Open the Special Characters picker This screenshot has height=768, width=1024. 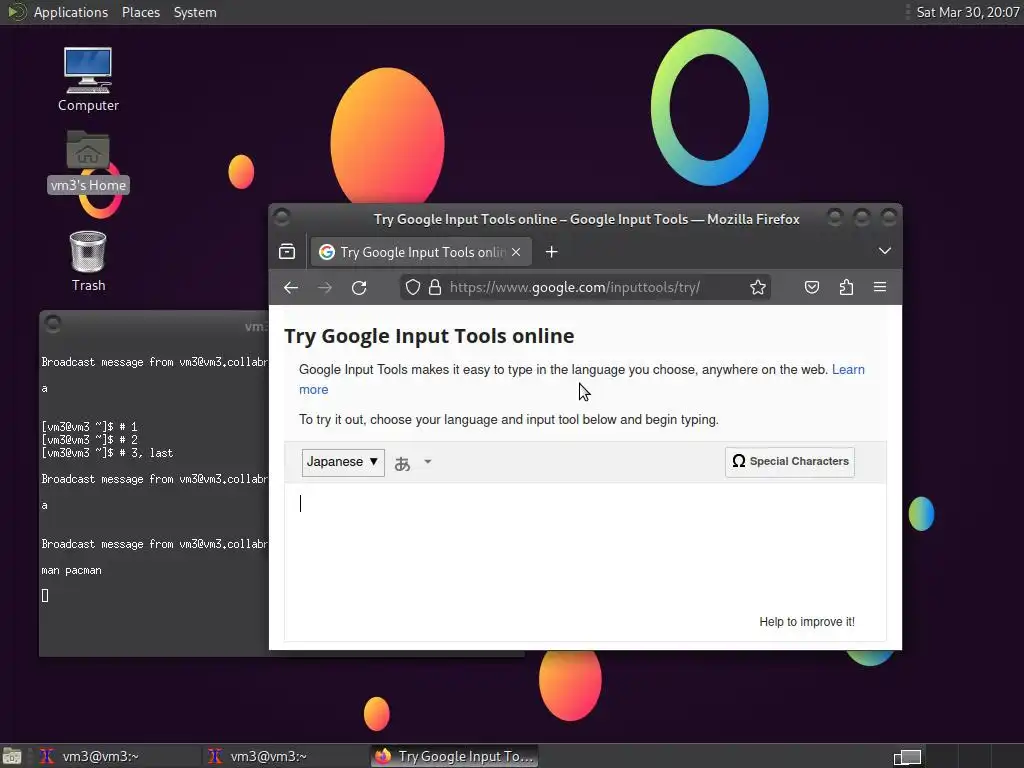click(790, 462)
